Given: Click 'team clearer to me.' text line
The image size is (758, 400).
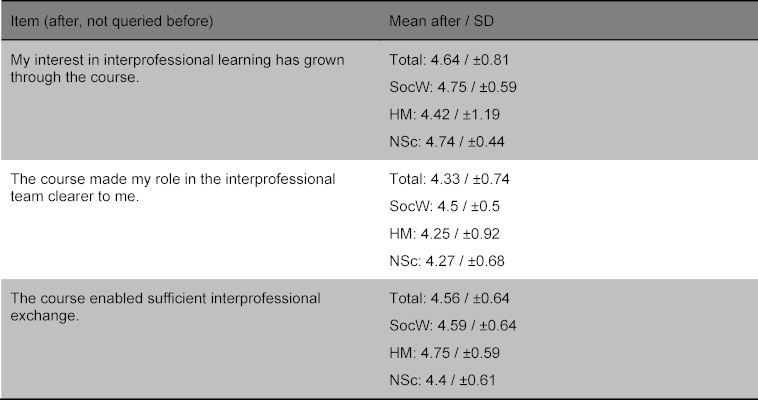Looking at the screenshot, I should point(74,196).
